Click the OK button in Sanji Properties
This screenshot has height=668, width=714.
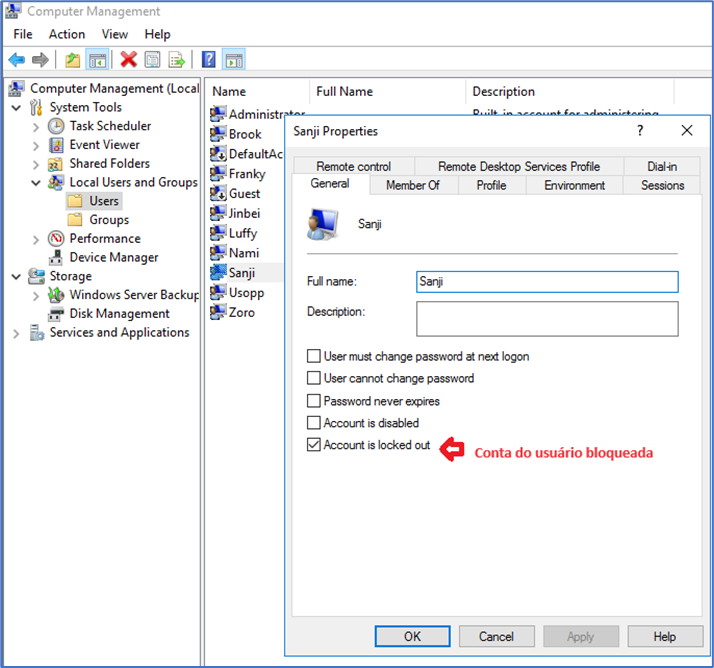pyautogui.click(x=412, y=636)
